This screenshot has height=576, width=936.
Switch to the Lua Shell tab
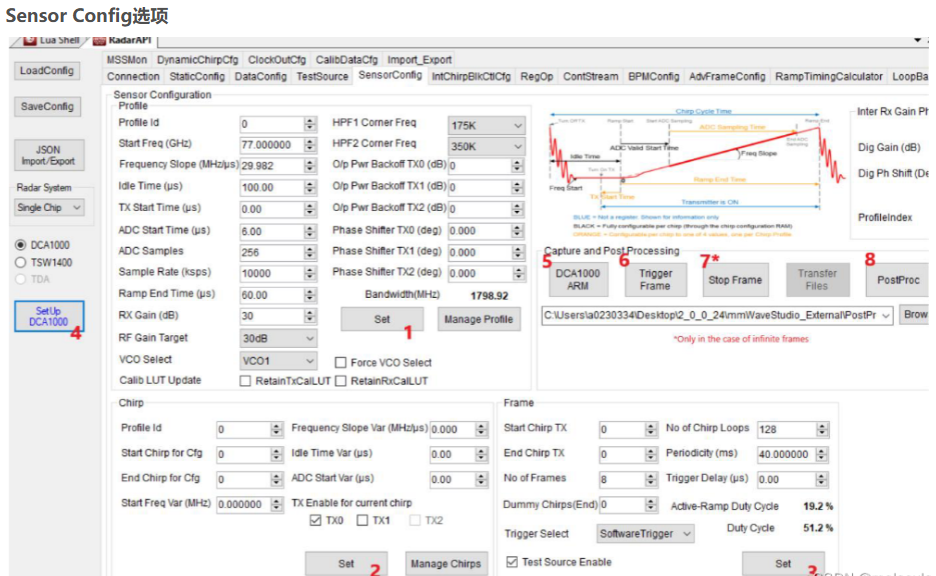tap(52, 40)
